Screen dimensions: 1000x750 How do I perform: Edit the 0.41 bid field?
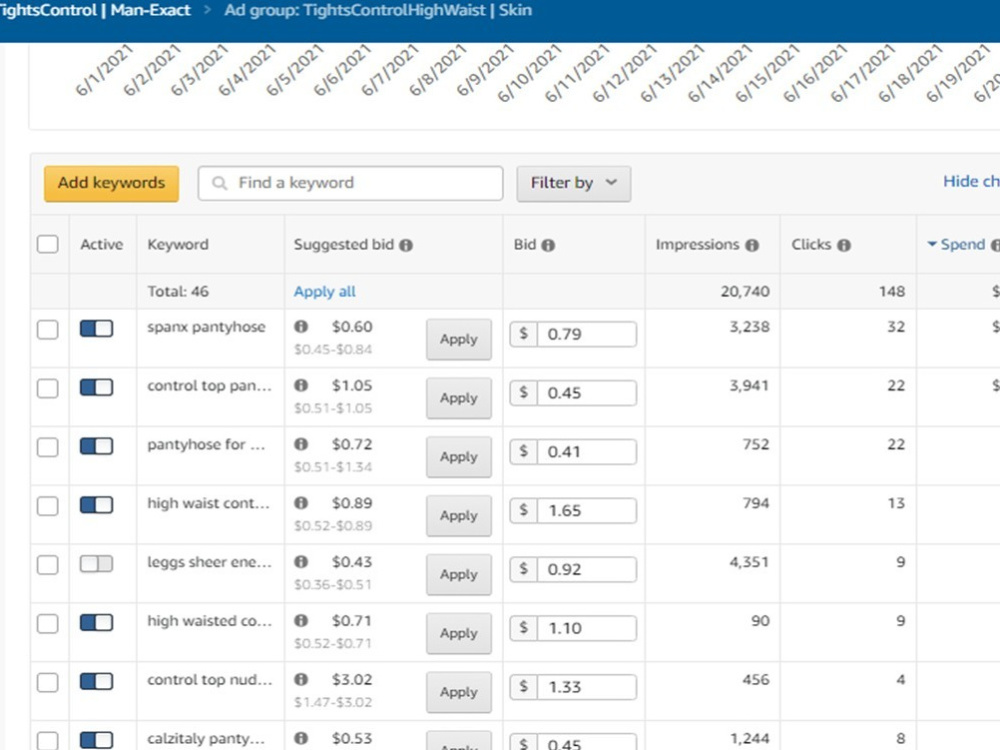(586, 452)
